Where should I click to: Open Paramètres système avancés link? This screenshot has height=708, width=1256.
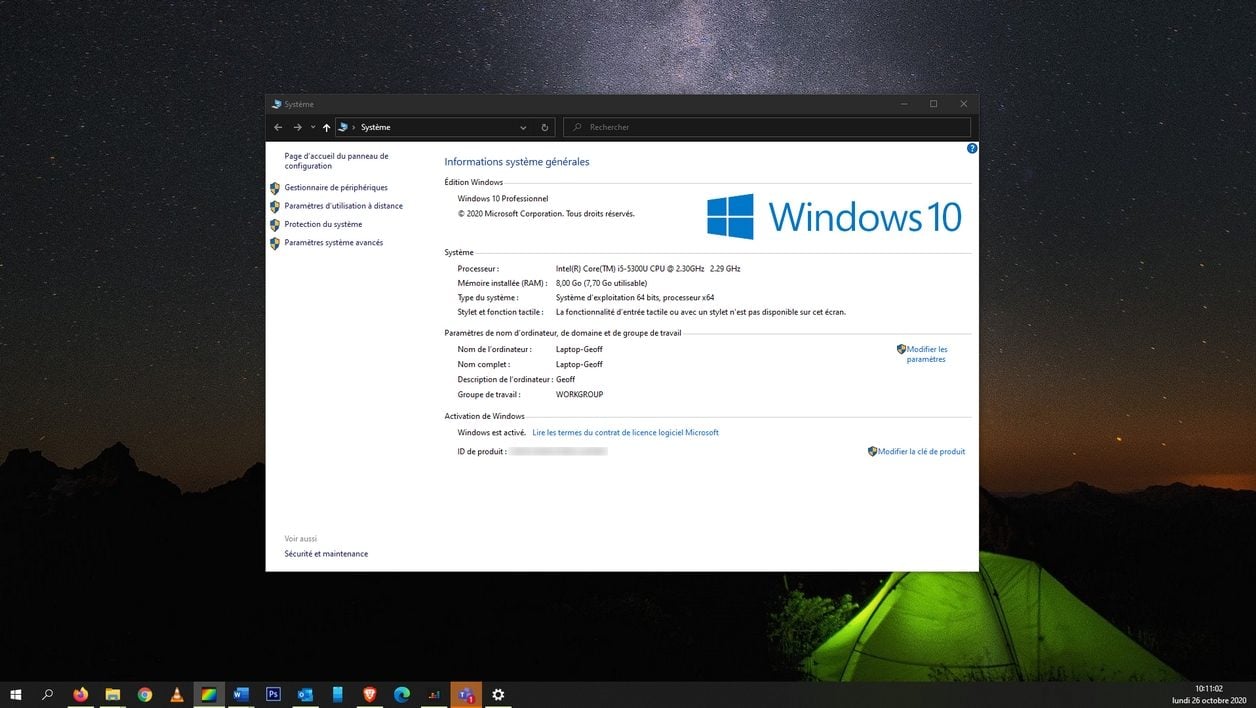pos(333,243)
